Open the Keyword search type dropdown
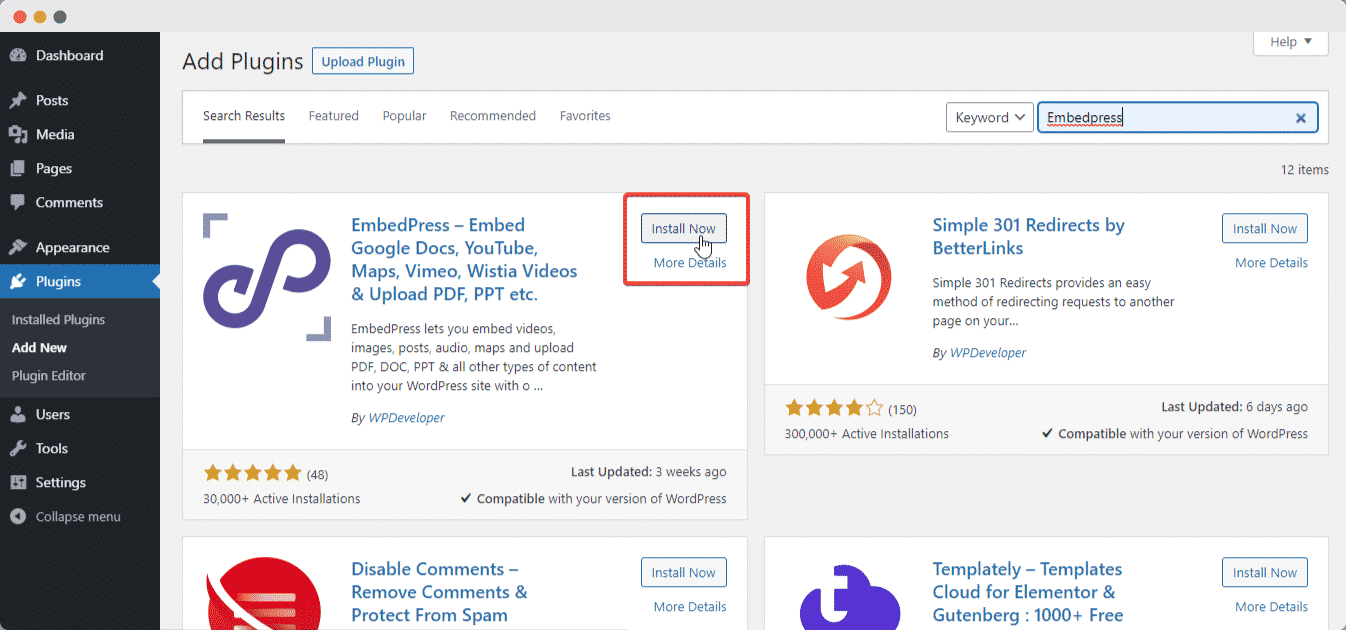Image resolution: width=1346 pixels, height=630 pixels. coord(989,118)
